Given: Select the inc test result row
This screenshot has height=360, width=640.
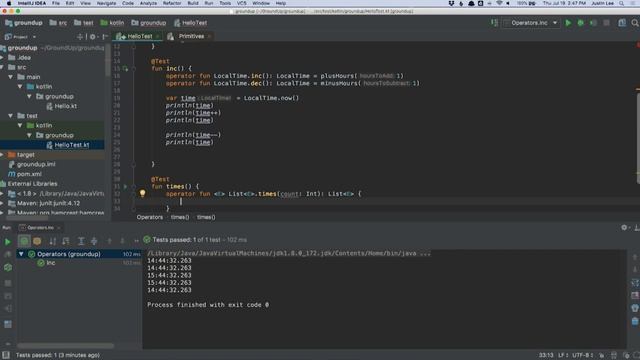Looking at the screenshot, I should coord(80,263).
